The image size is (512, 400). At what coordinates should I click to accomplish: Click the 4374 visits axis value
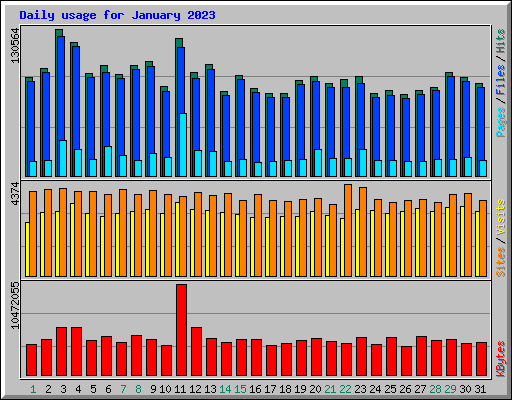(x=15, y=194)
